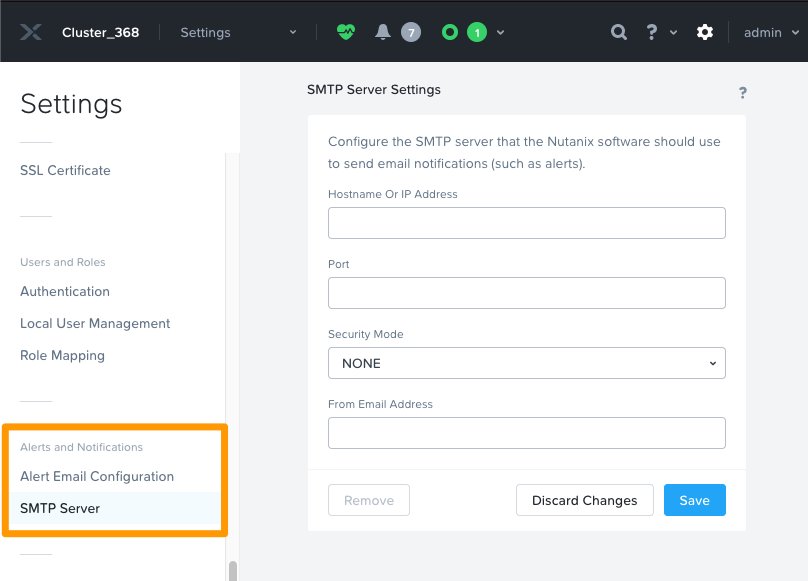Click Discard Changes
Image resolution: width=808 pixels, height=581 pixels.
tap(584, 499)
